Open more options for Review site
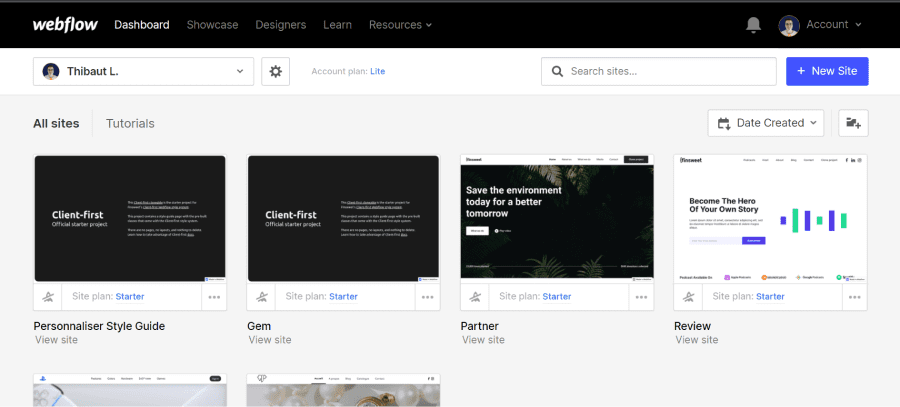Screen dimensions: 900x407 click(x=855, y=297)
